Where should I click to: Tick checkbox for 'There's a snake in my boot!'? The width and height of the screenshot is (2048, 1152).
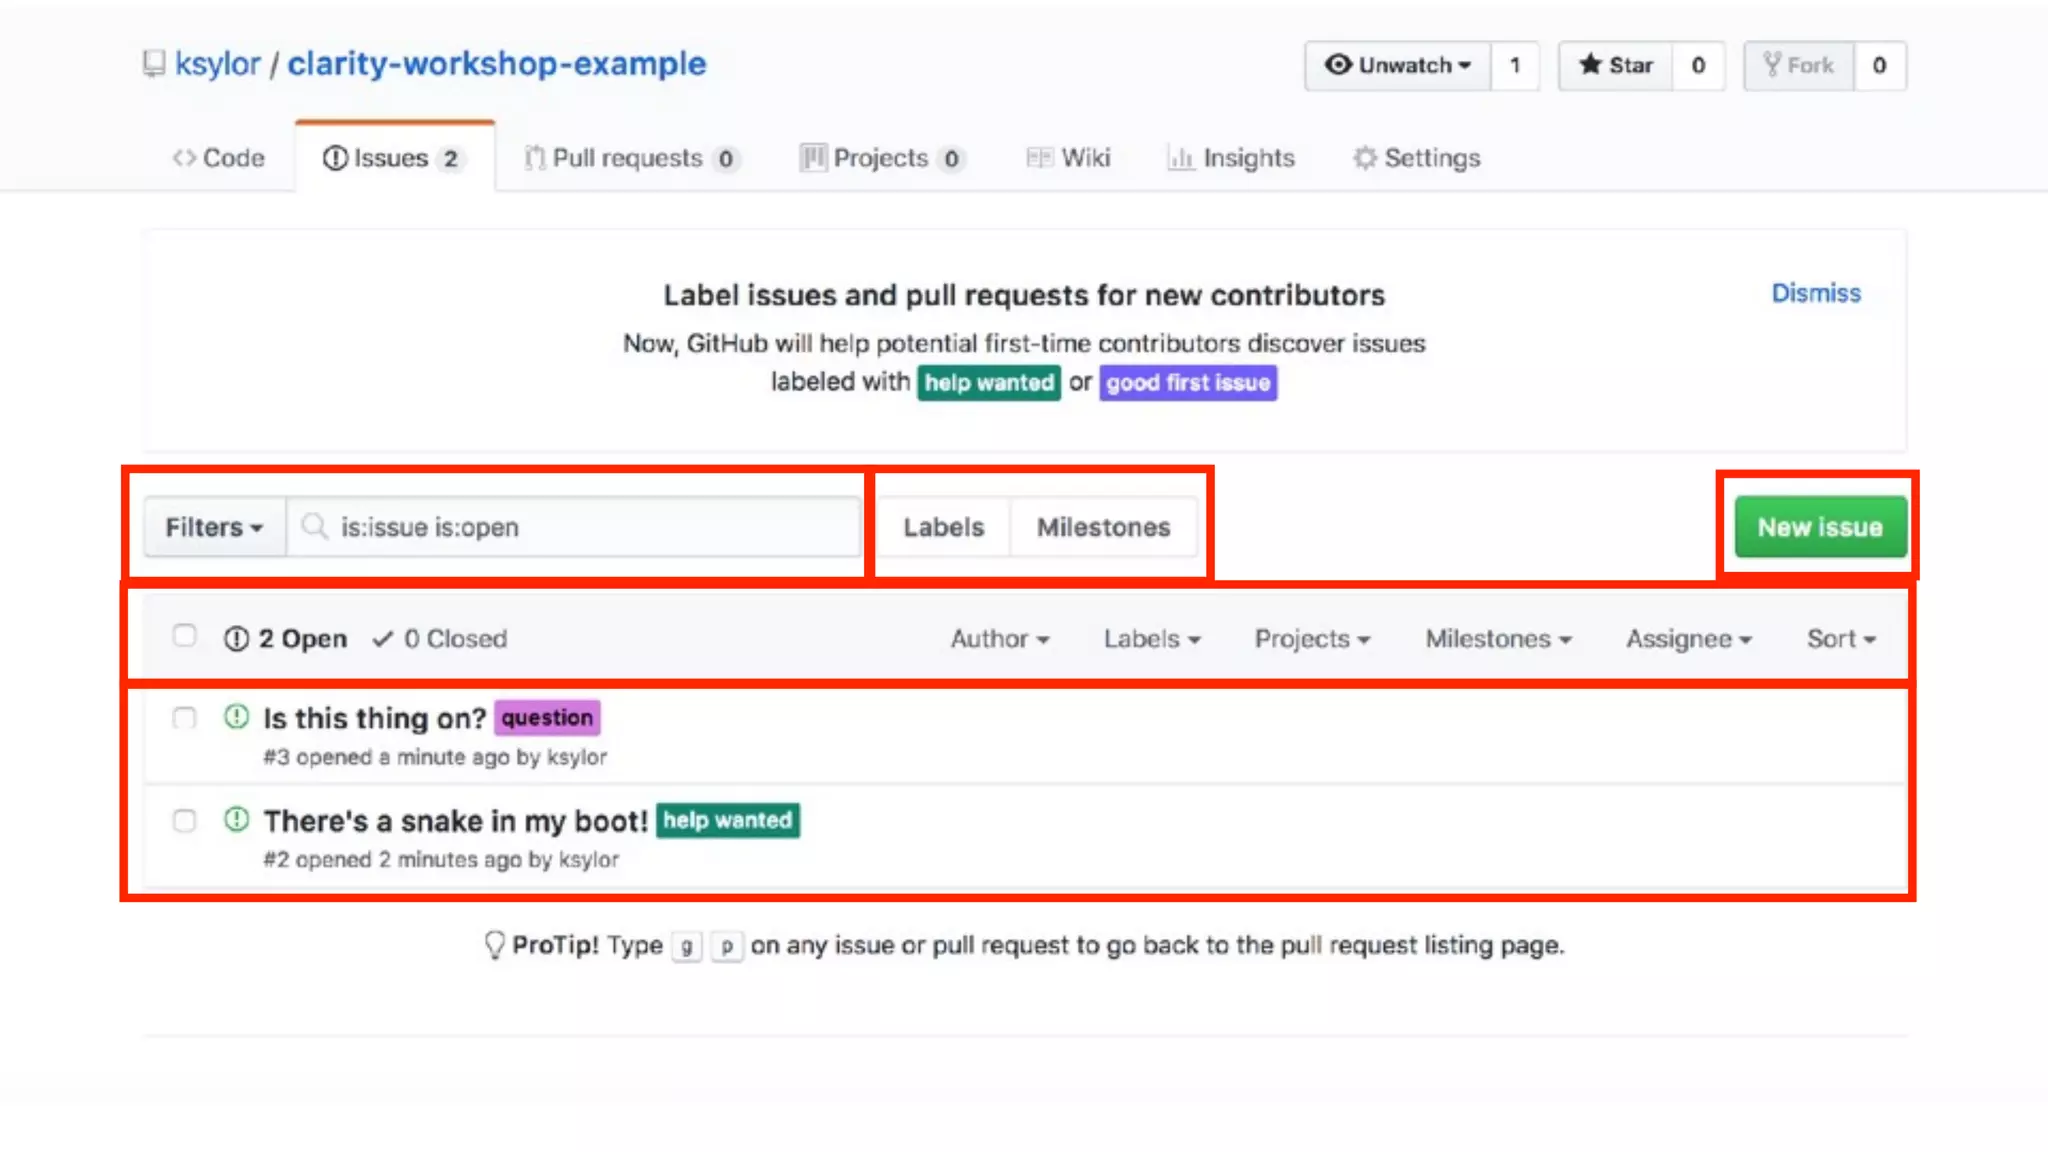184,821
